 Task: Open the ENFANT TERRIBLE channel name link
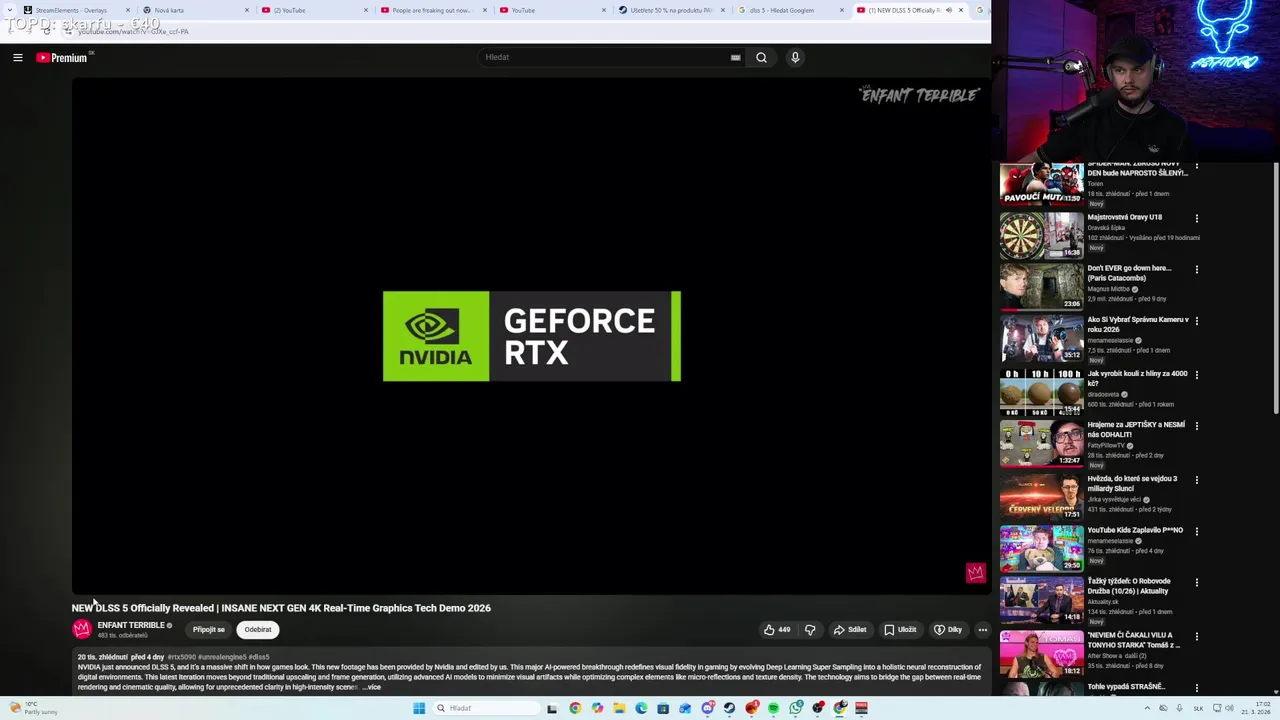[x=131, y=625]
